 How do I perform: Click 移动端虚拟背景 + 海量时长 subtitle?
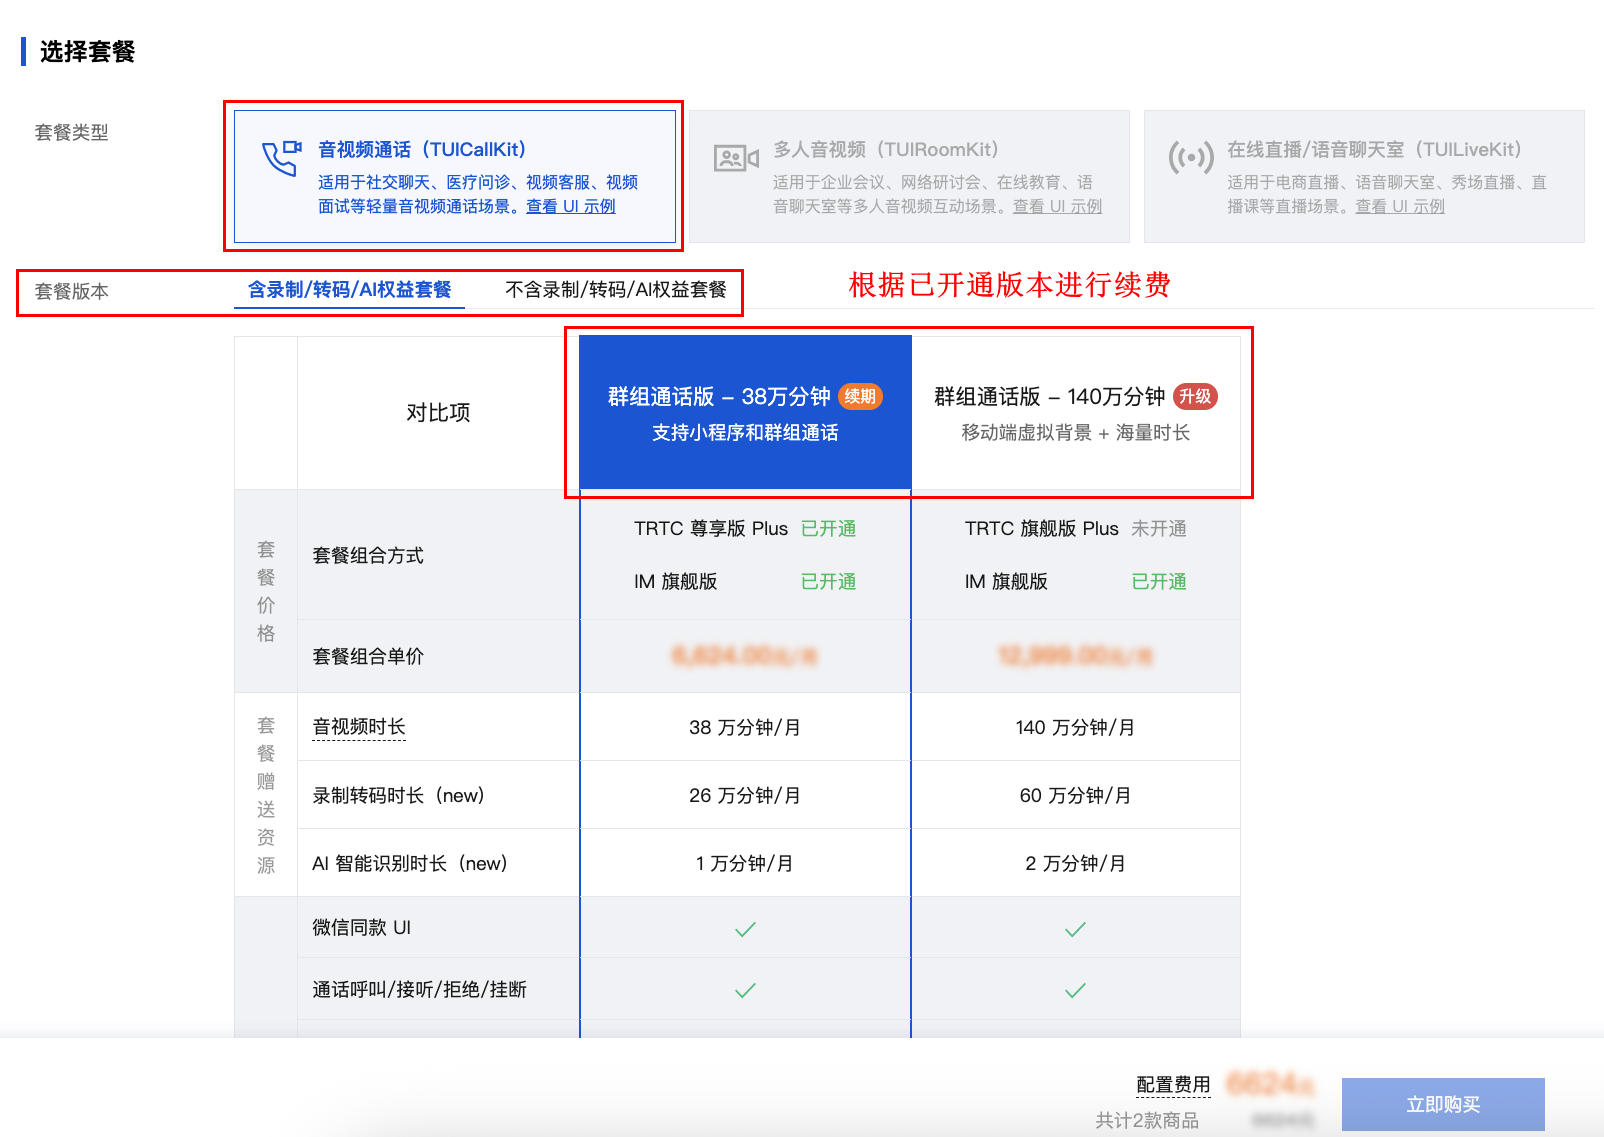coord(1076,432)
